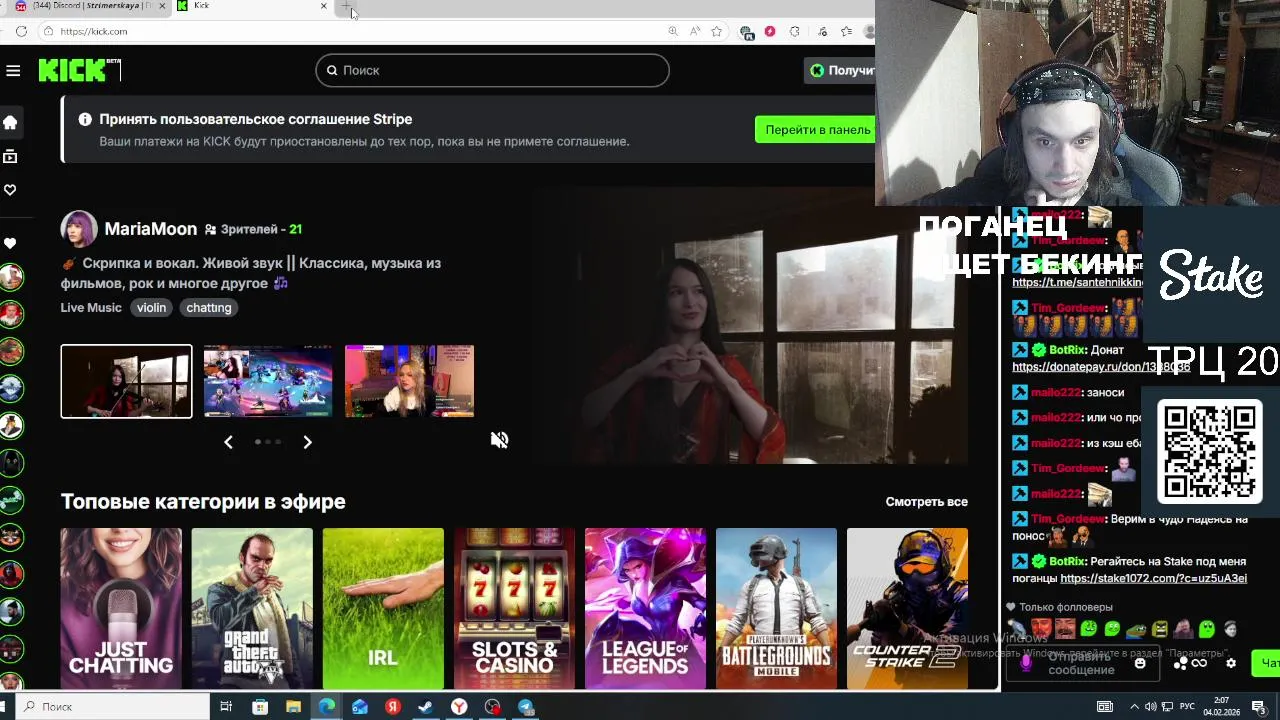Open Battlegrounds Mobile category

pyautogui.click(x=776, y=608)
